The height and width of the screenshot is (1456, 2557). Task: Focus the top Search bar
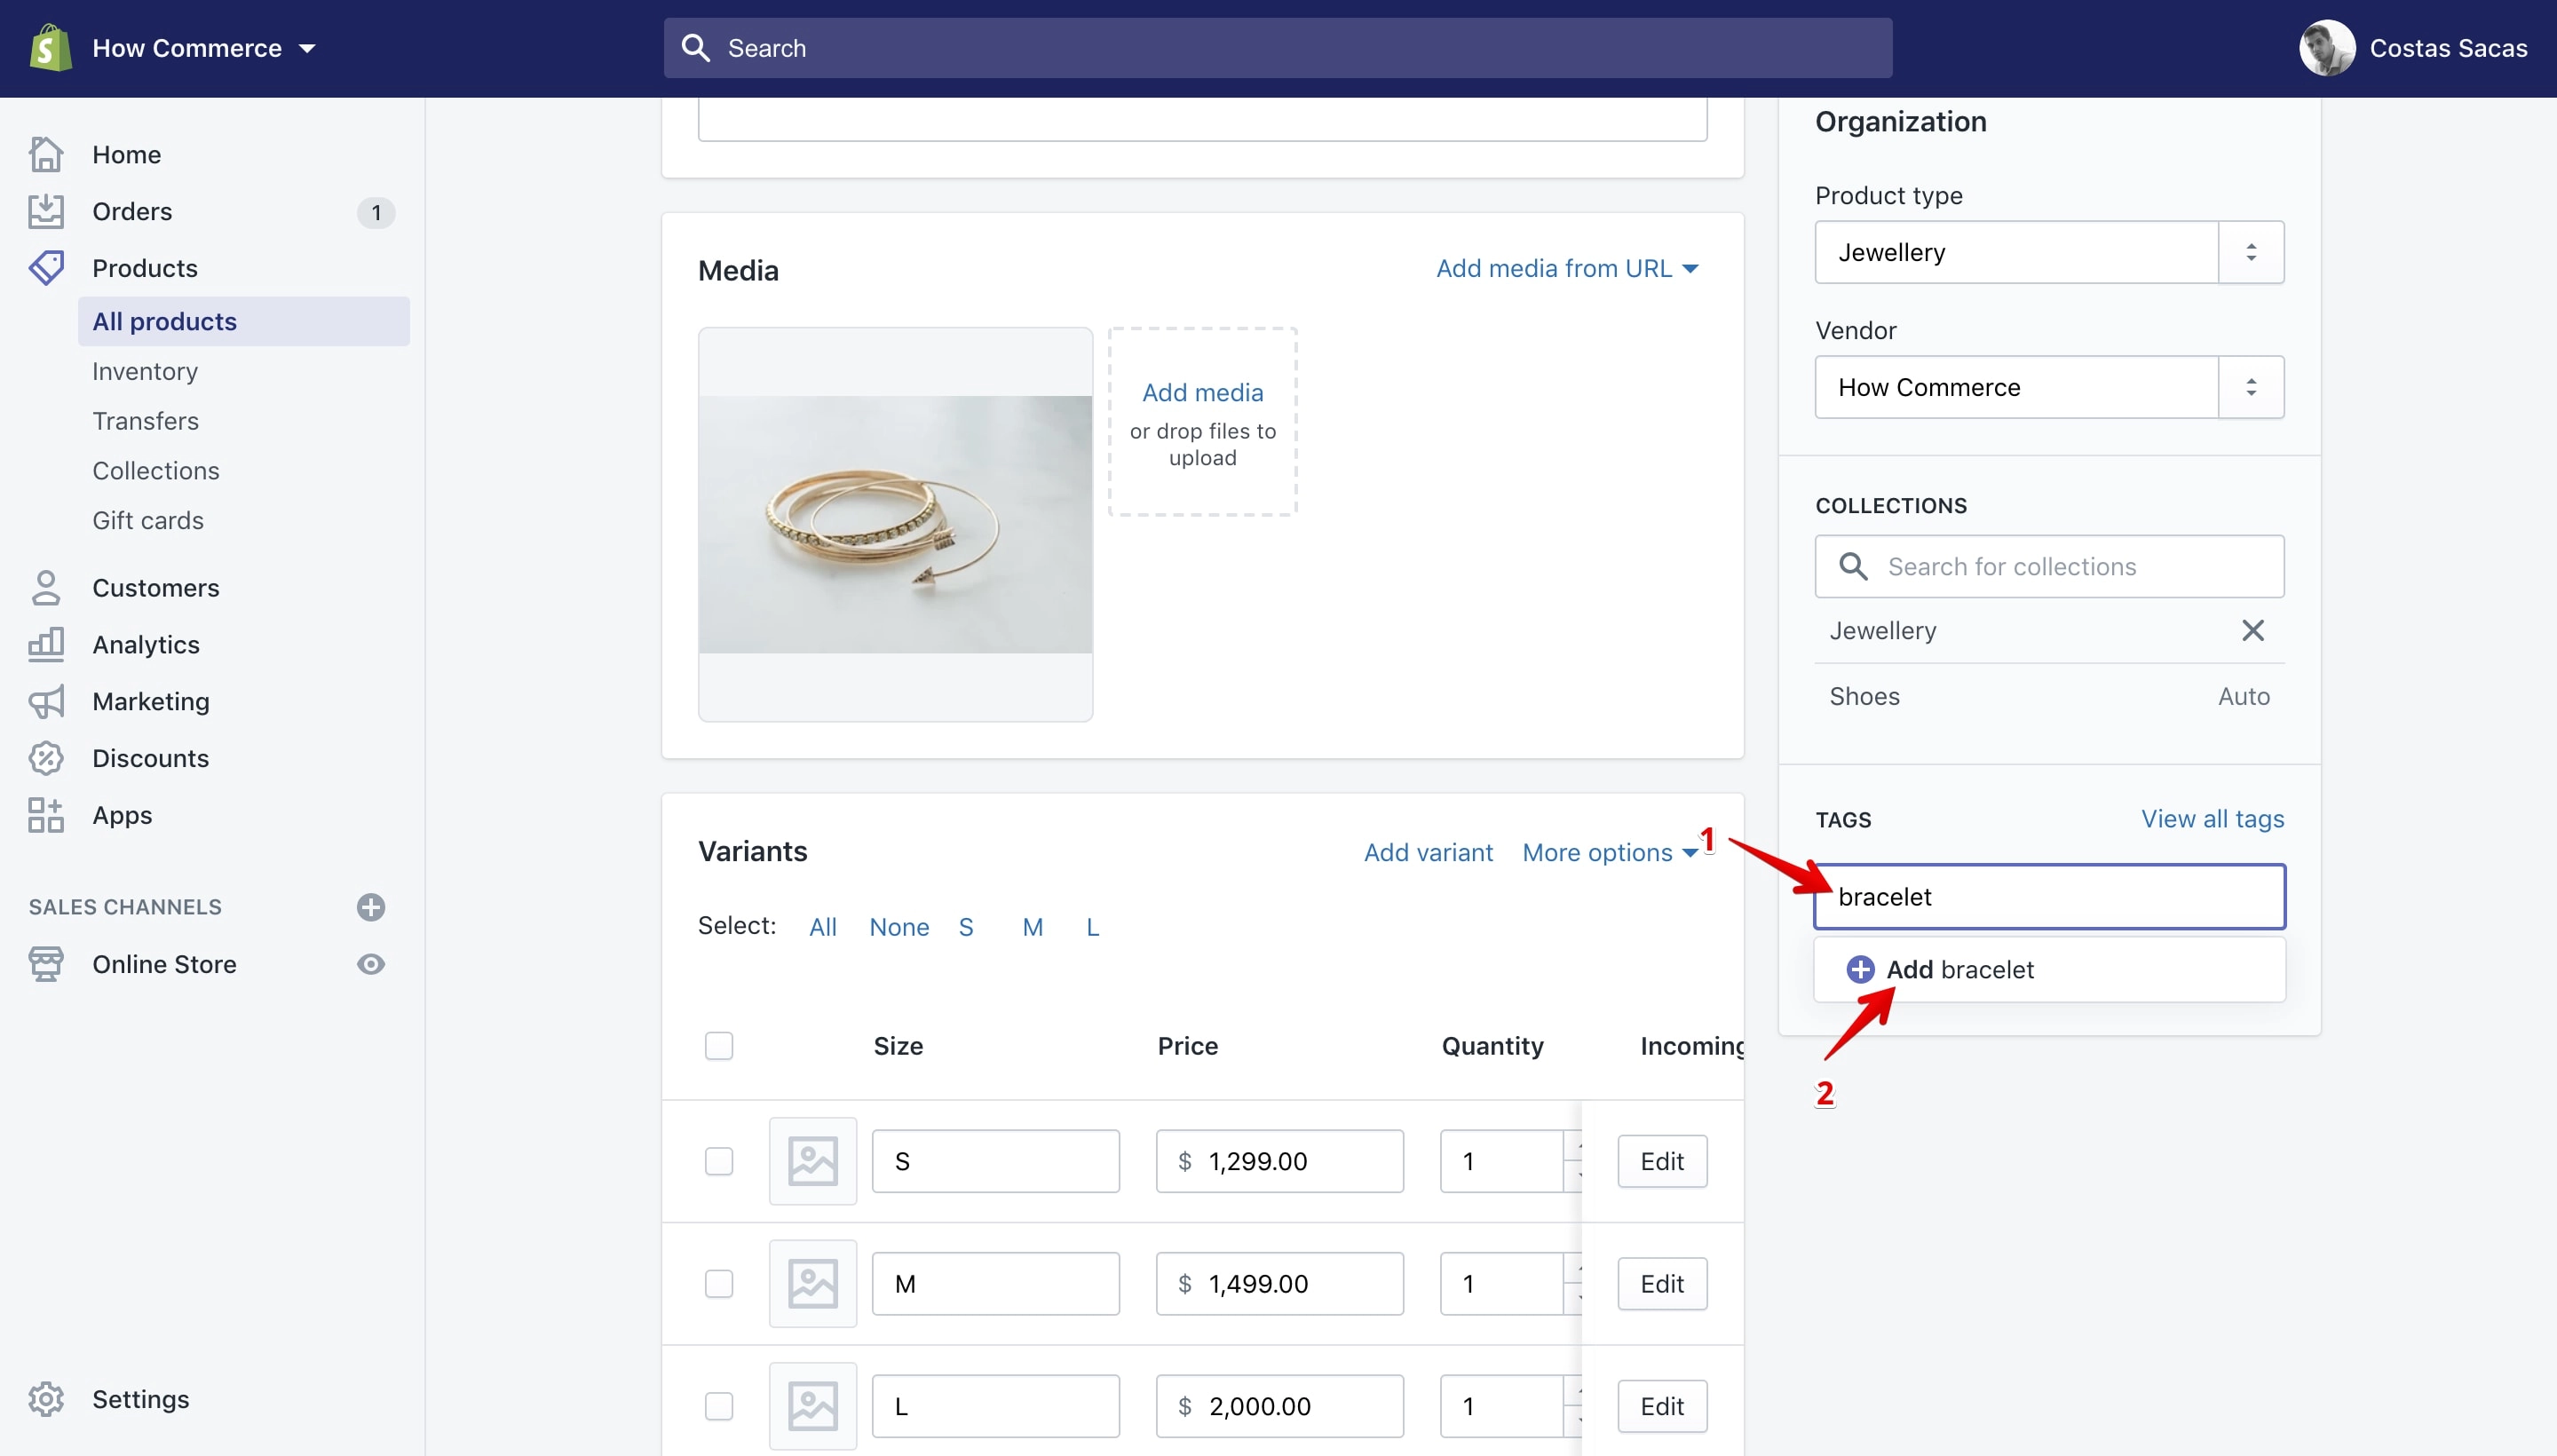[1278, 48]
